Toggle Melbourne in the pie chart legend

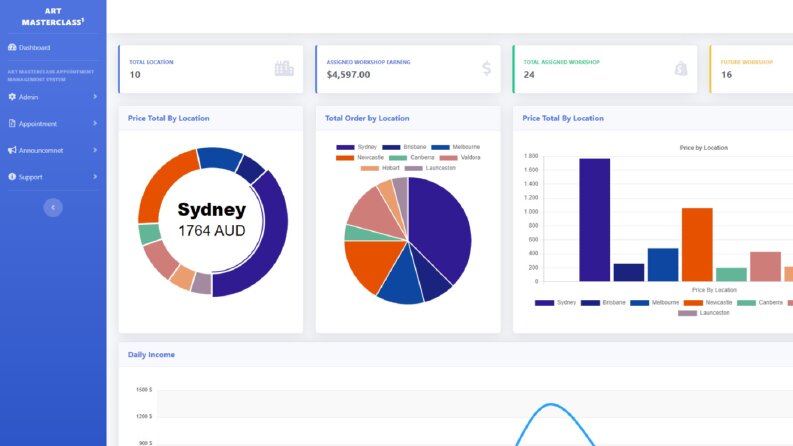(456, 147)
